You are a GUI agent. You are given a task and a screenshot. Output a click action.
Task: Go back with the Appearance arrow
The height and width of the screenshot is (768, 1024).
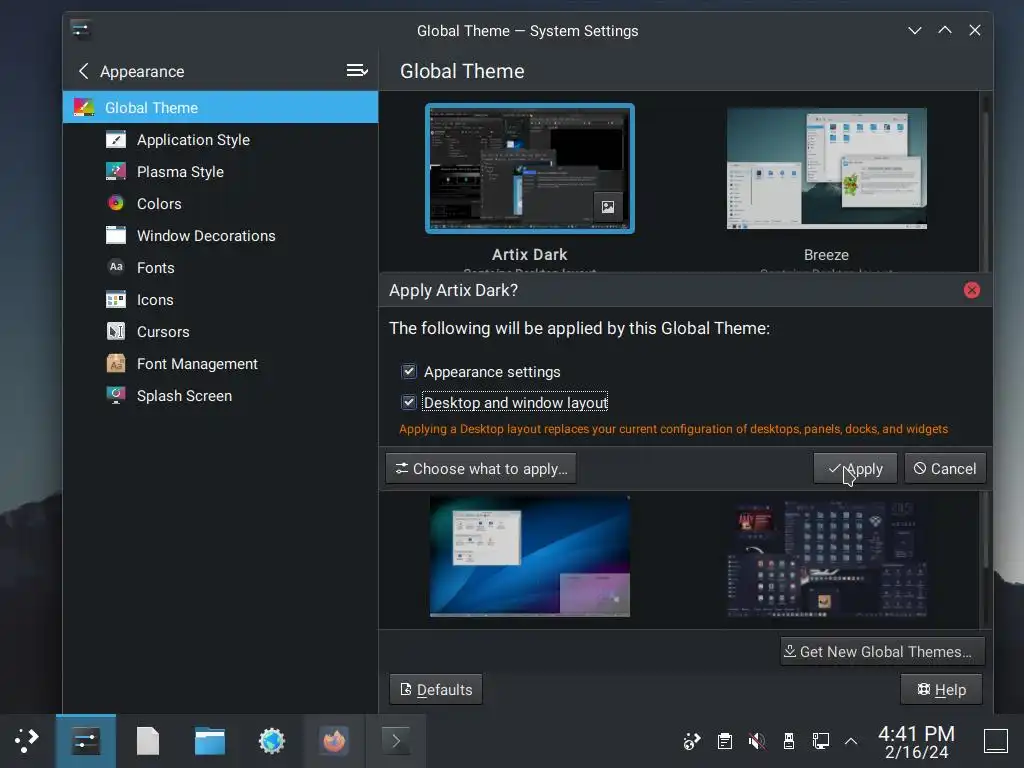pyautogui.click(x=83, y=71)
